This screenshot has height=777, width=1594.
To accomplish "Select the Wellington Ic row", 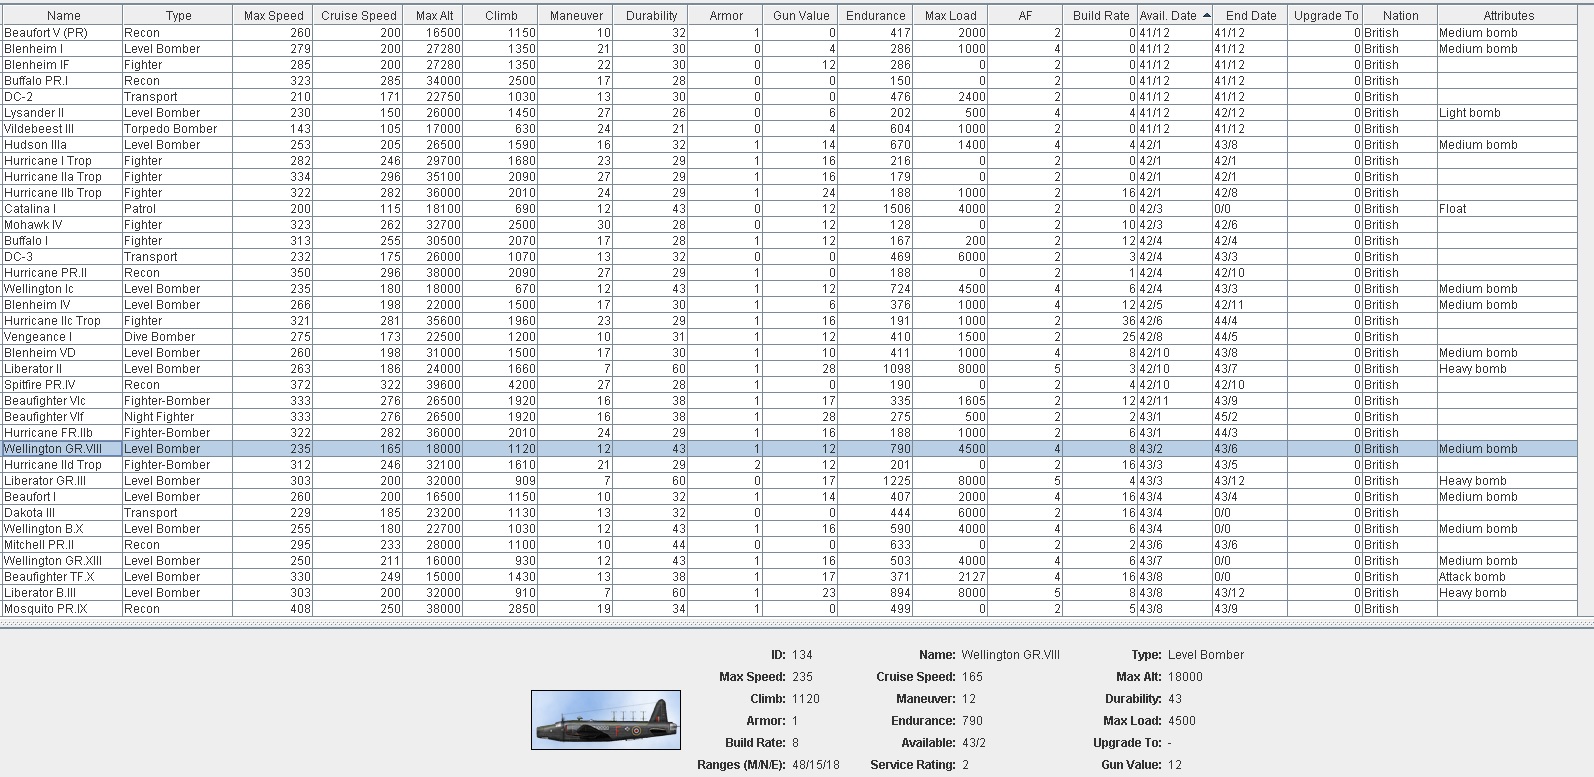I will click(x=790, y=289).
